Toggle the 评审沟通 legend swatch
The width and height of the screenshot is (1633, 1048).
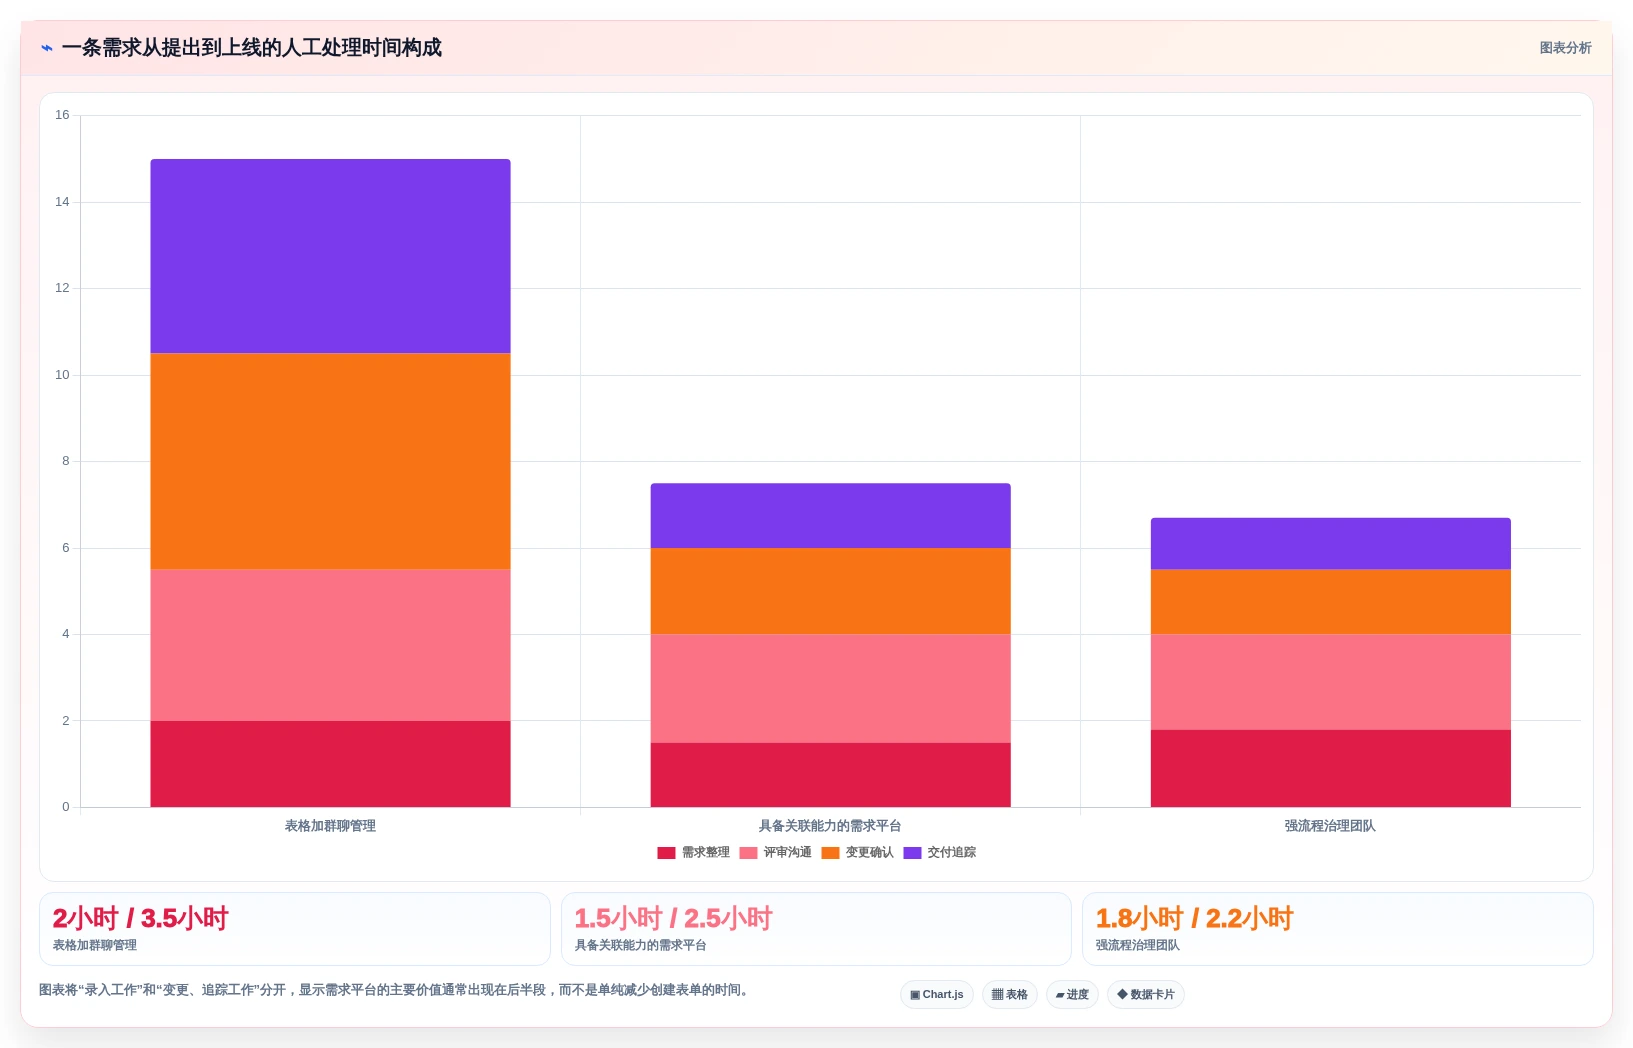pos(748,853)
